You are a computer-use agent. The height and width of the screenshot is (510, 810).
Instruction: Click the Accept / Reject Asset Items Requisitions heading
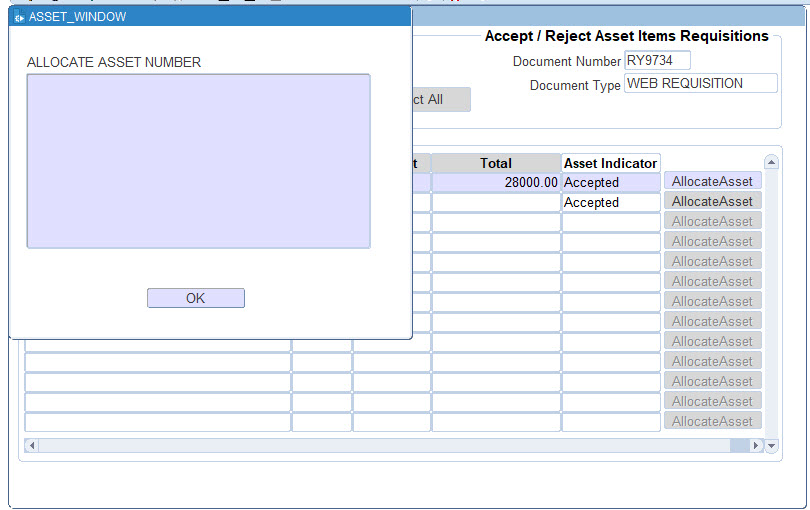627,36
